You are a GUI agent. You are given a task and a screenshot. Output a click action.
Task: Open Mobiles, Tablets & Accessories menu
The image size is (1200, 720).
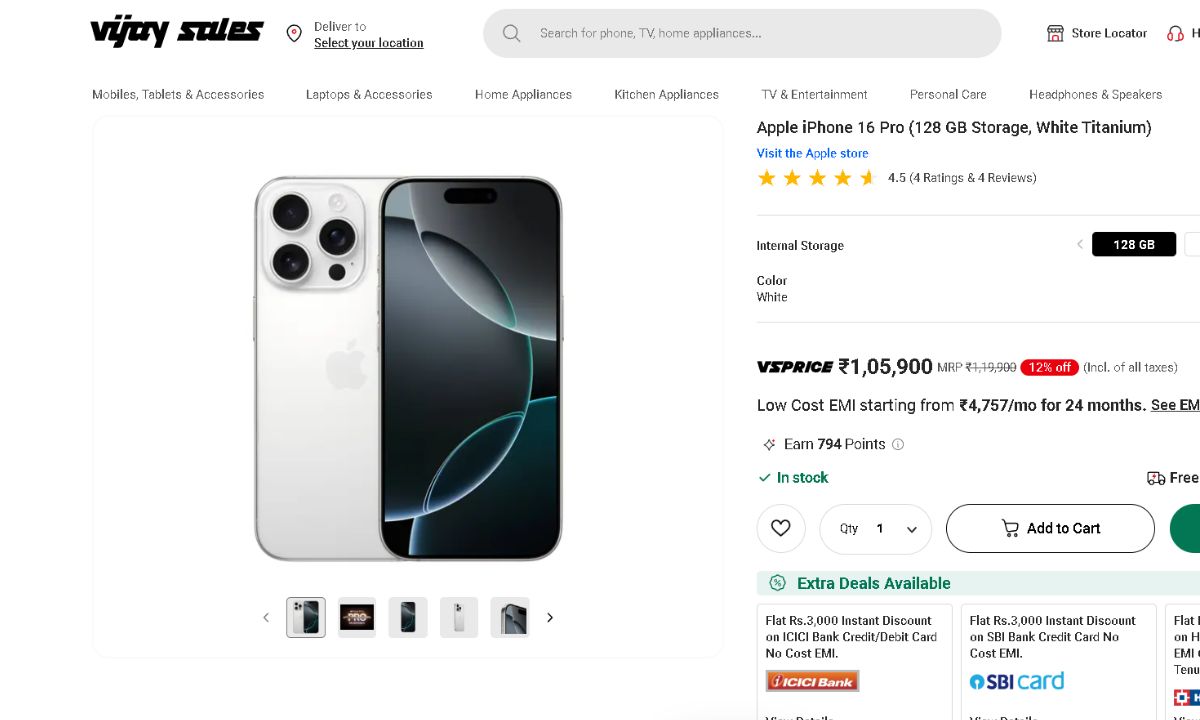[178, 95]
